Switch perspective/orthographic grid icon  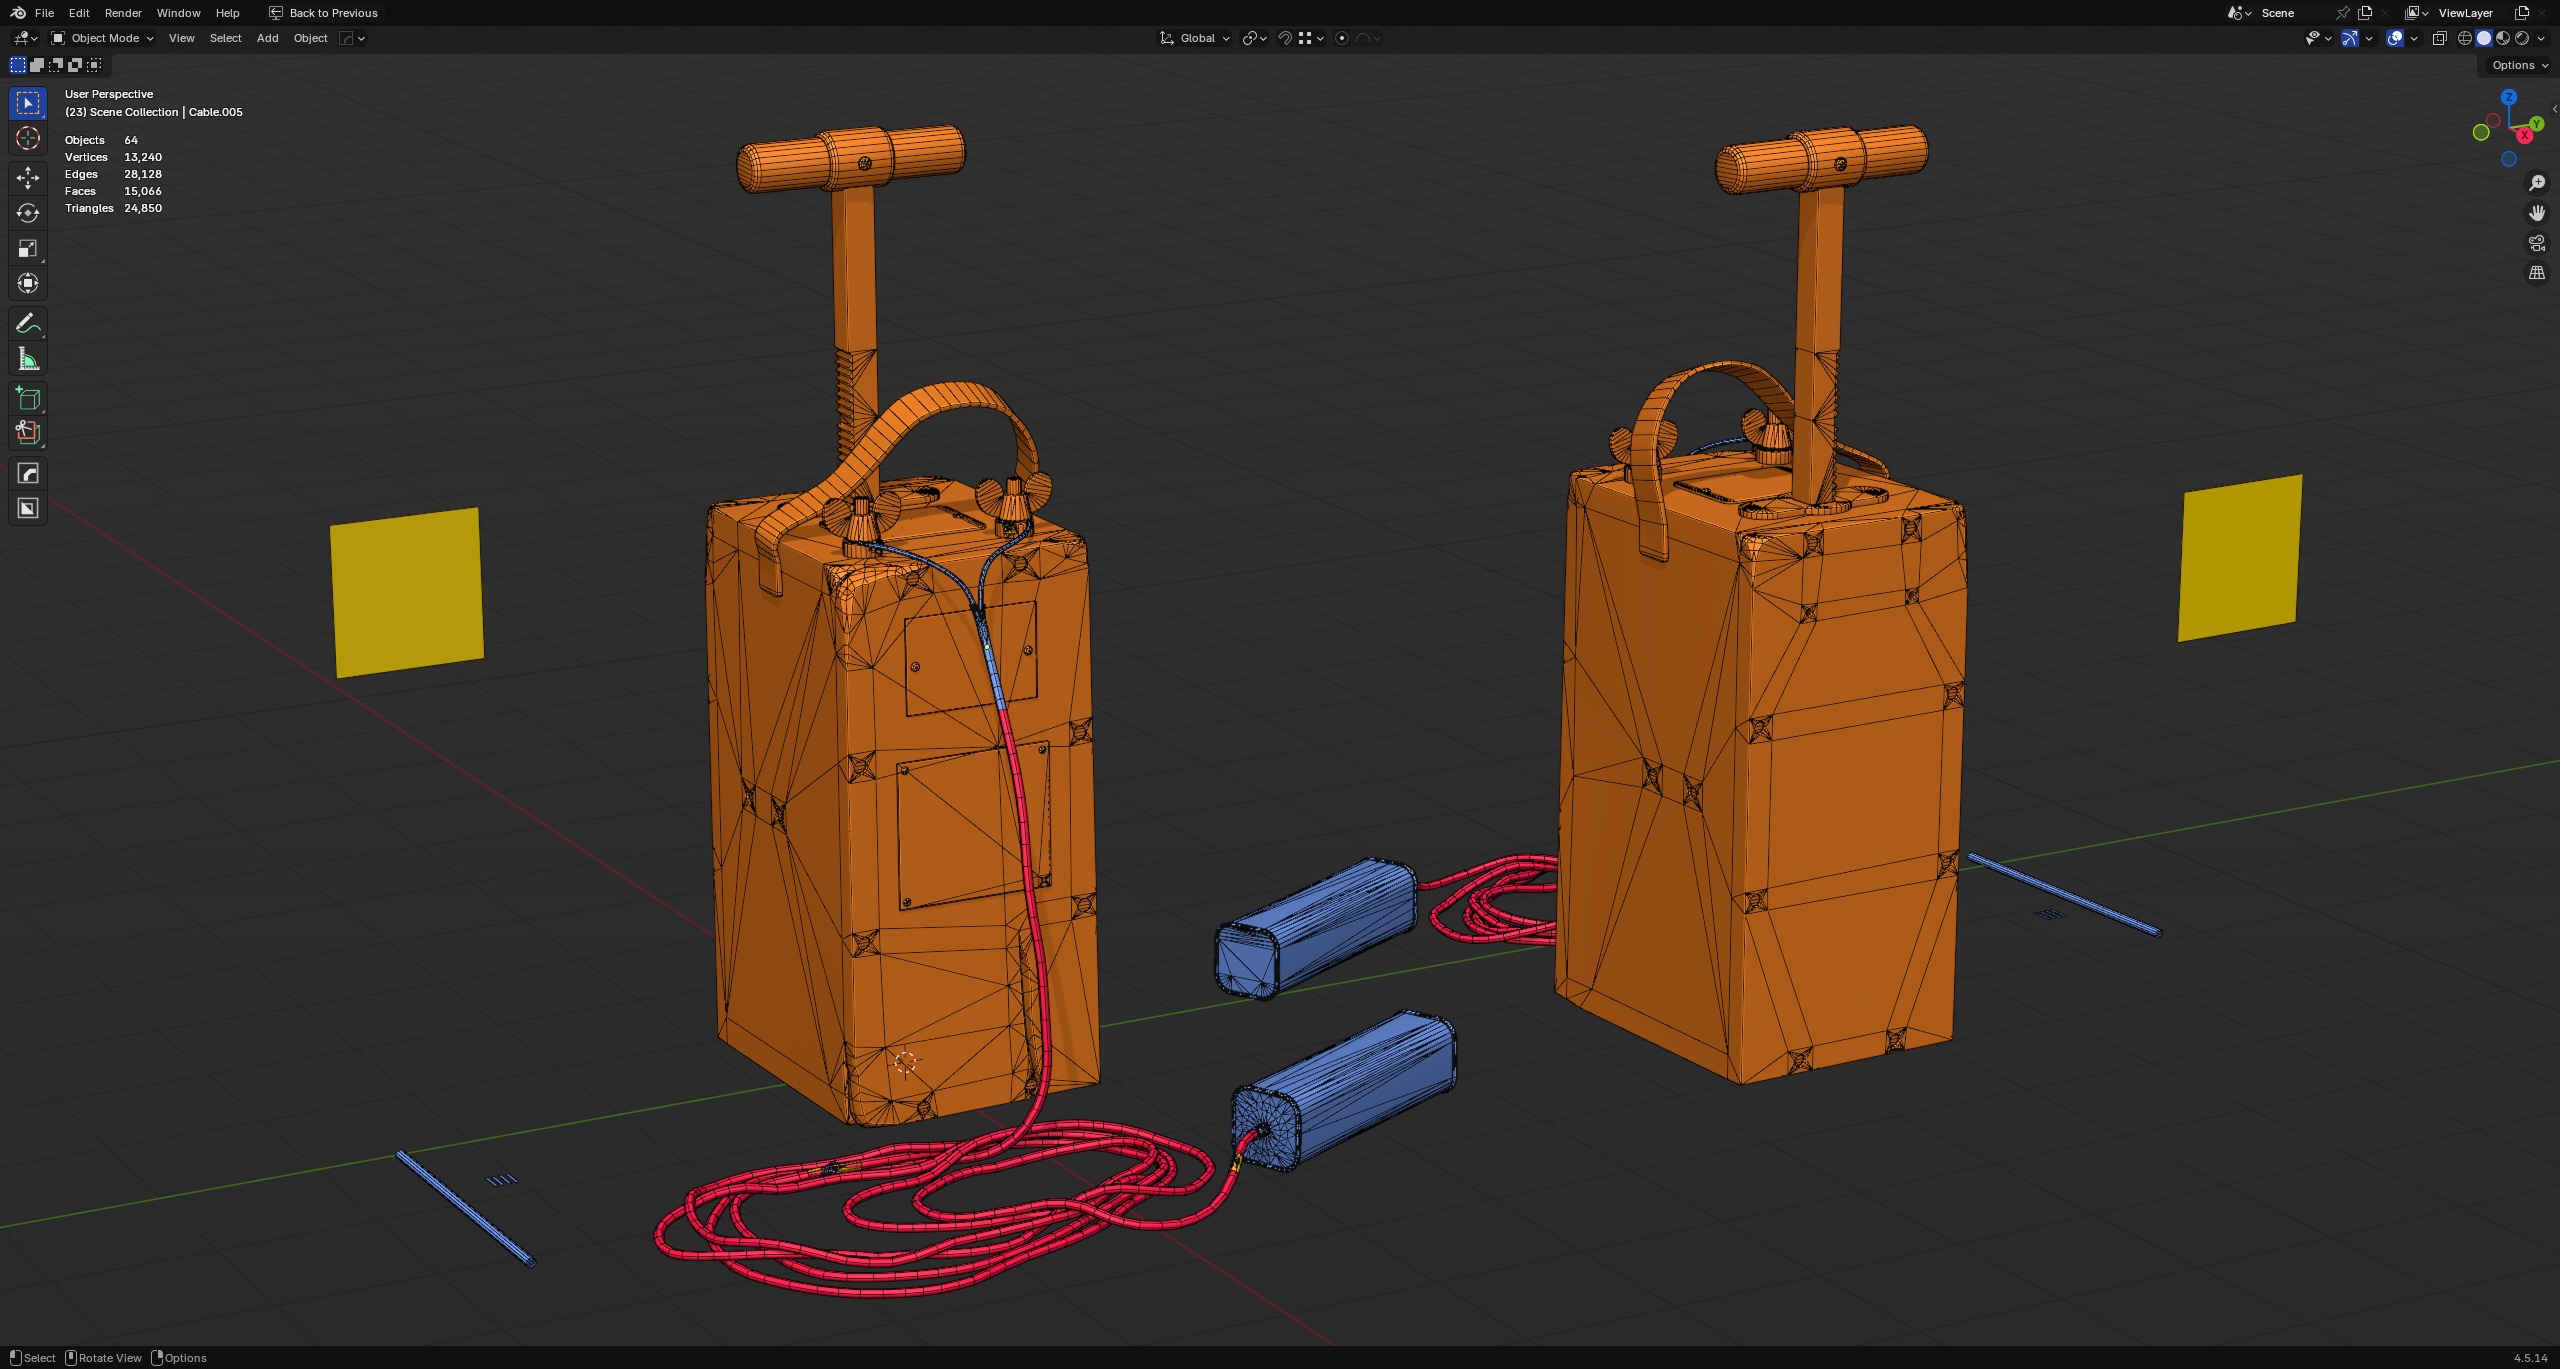coord(2537,273)
